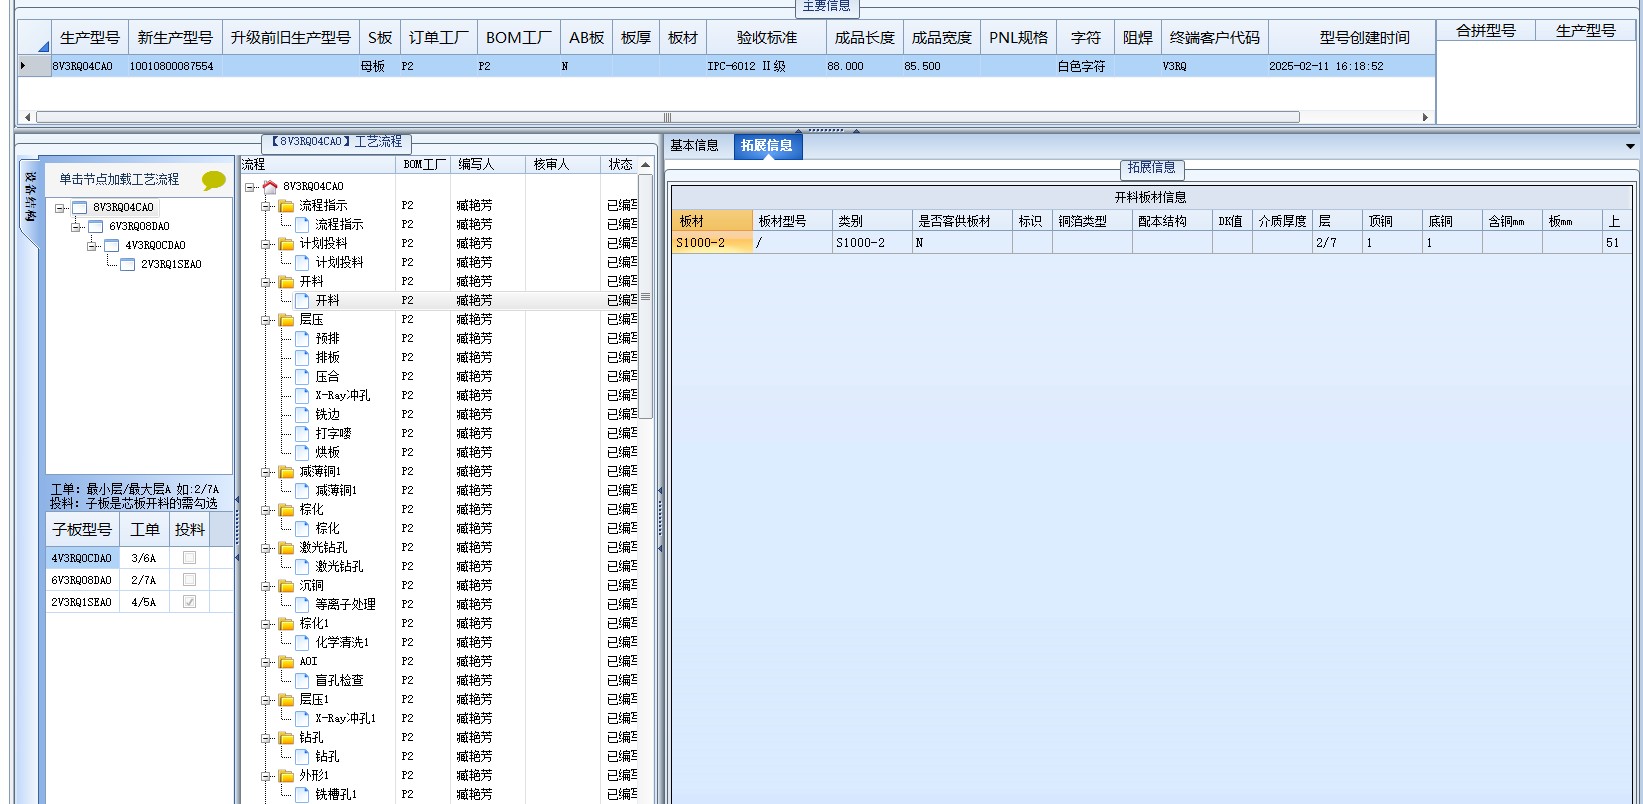Click the right scroll arrow of main info grid

tap(1425, 117)
